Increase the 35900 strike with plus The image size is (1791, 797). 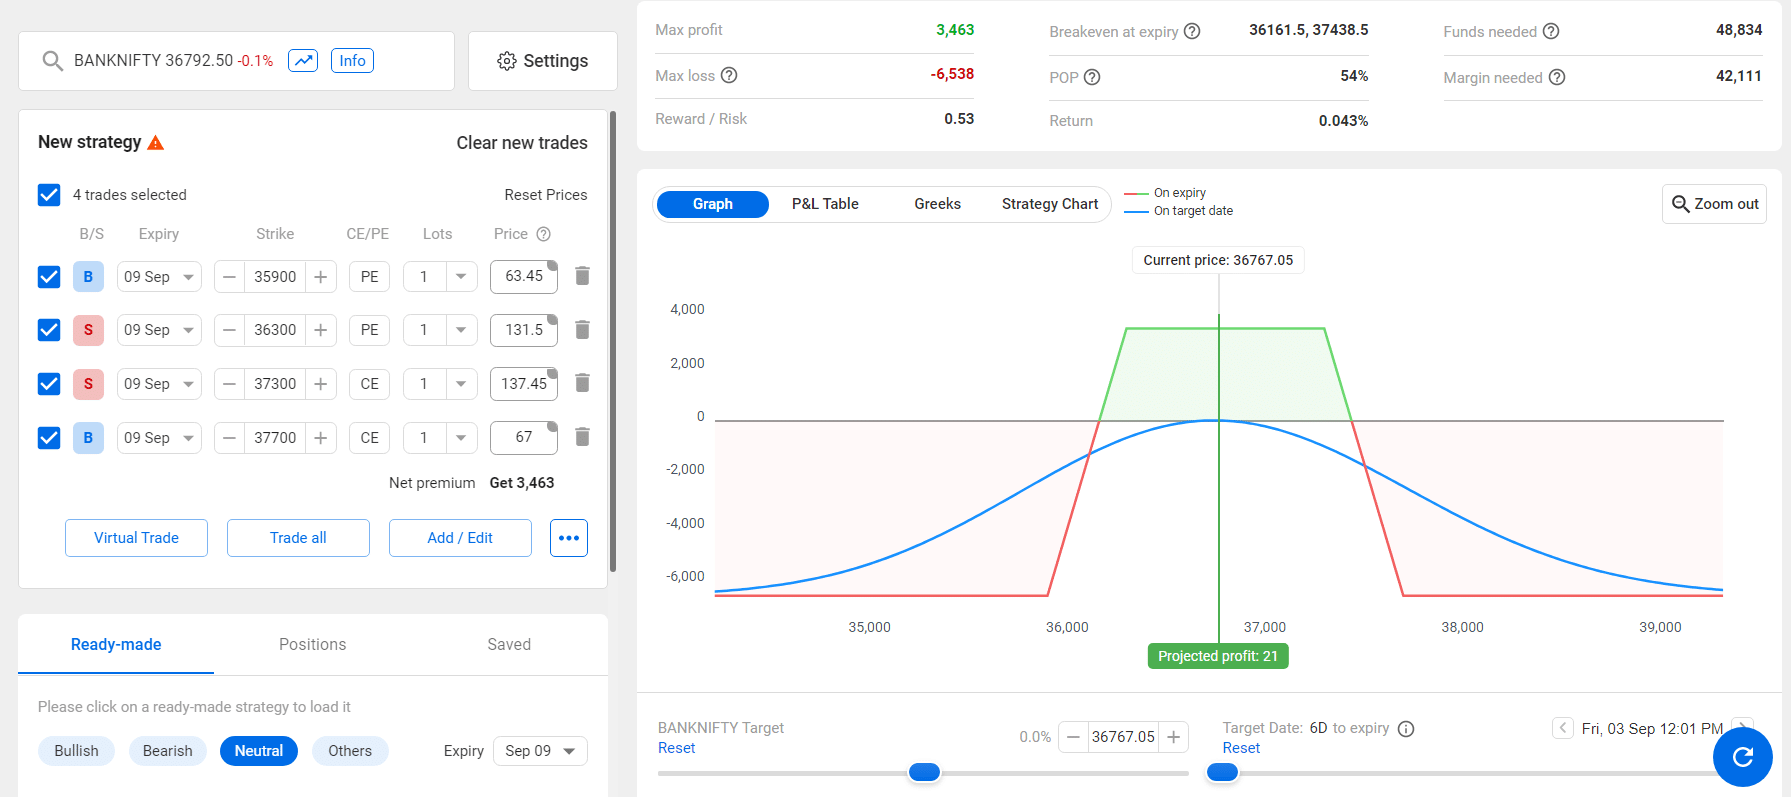321,277
